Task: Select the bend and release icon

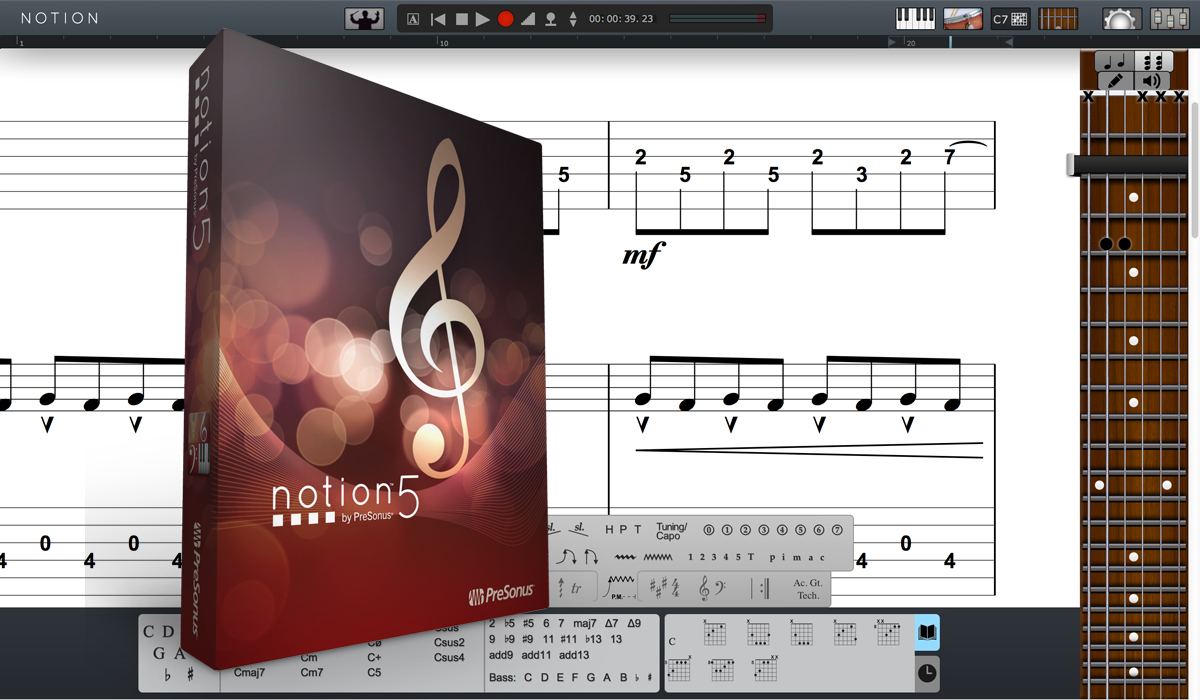Action: coord(566,556)
